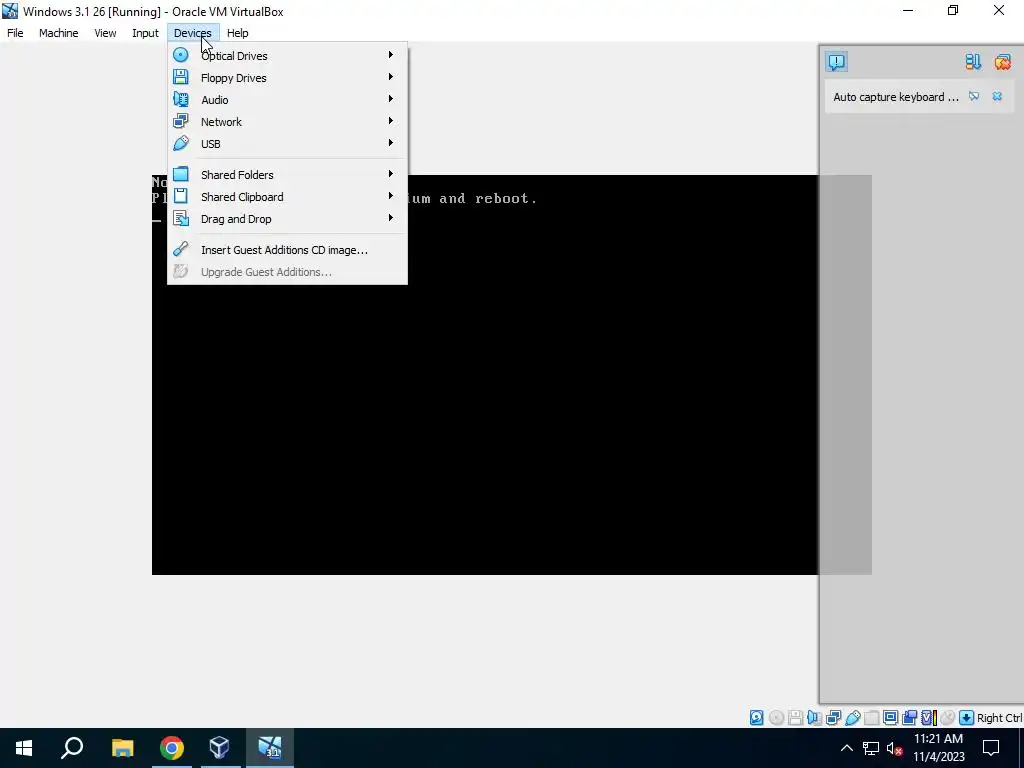Screen dimensions: 1024x768
Task: Dismiss the Auto capture keyboard notification
Action: tap(997, 97)
